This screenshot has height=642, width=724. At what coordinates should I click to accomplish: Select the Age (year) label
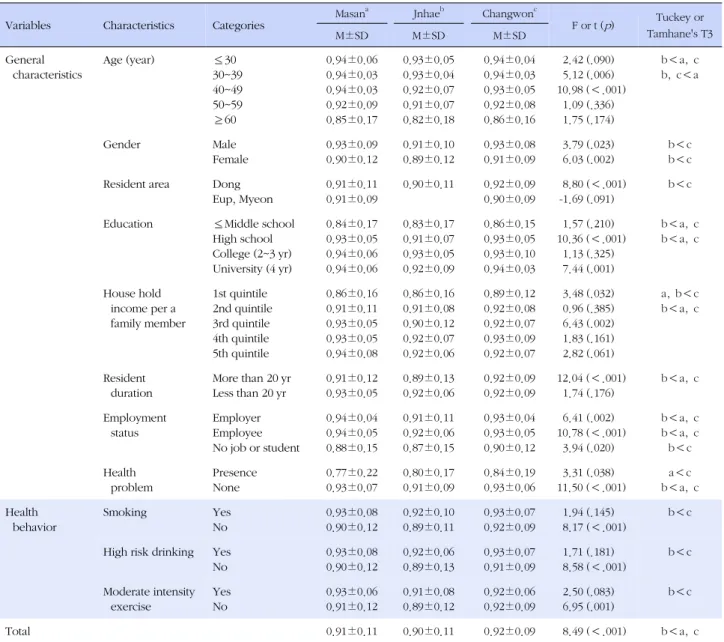(129, 60)
